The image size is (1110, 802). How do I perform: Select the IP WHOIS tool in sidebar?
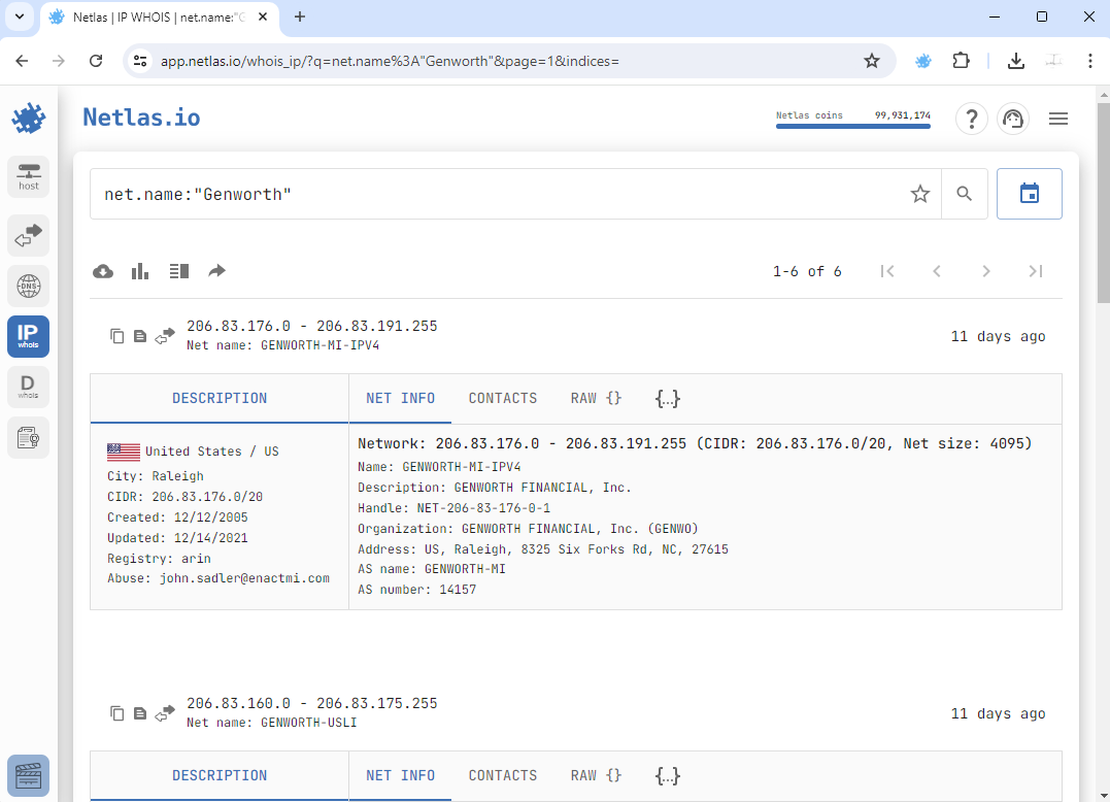point(28,336)
